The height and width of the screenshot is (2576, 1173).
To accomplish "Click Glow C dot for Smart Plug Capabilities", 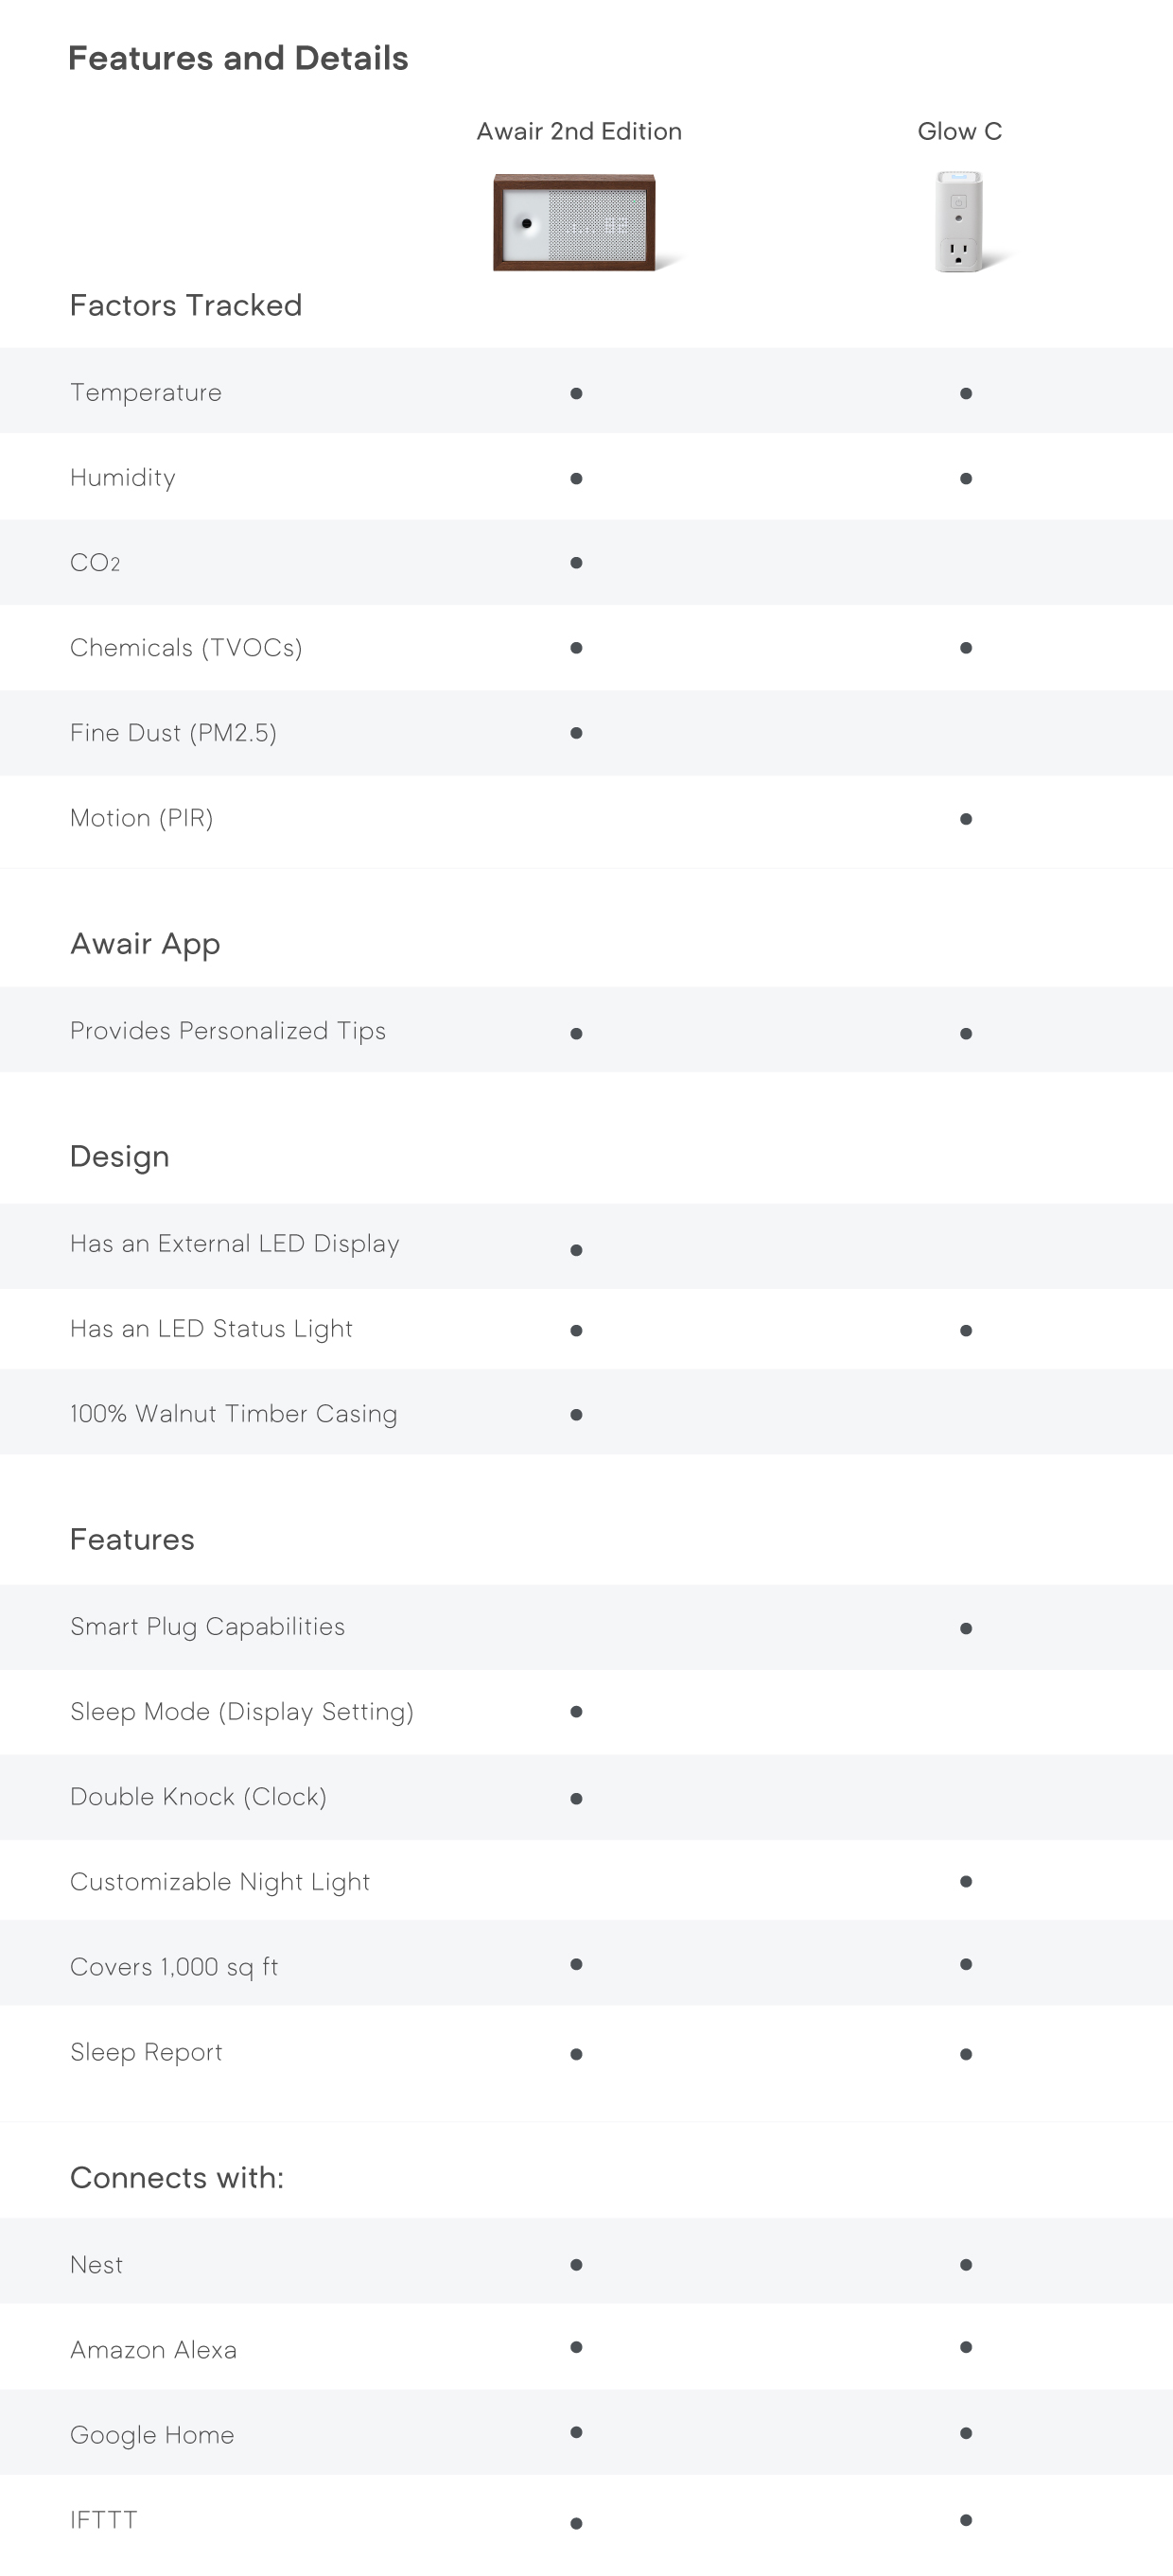I will [965, 1628].
